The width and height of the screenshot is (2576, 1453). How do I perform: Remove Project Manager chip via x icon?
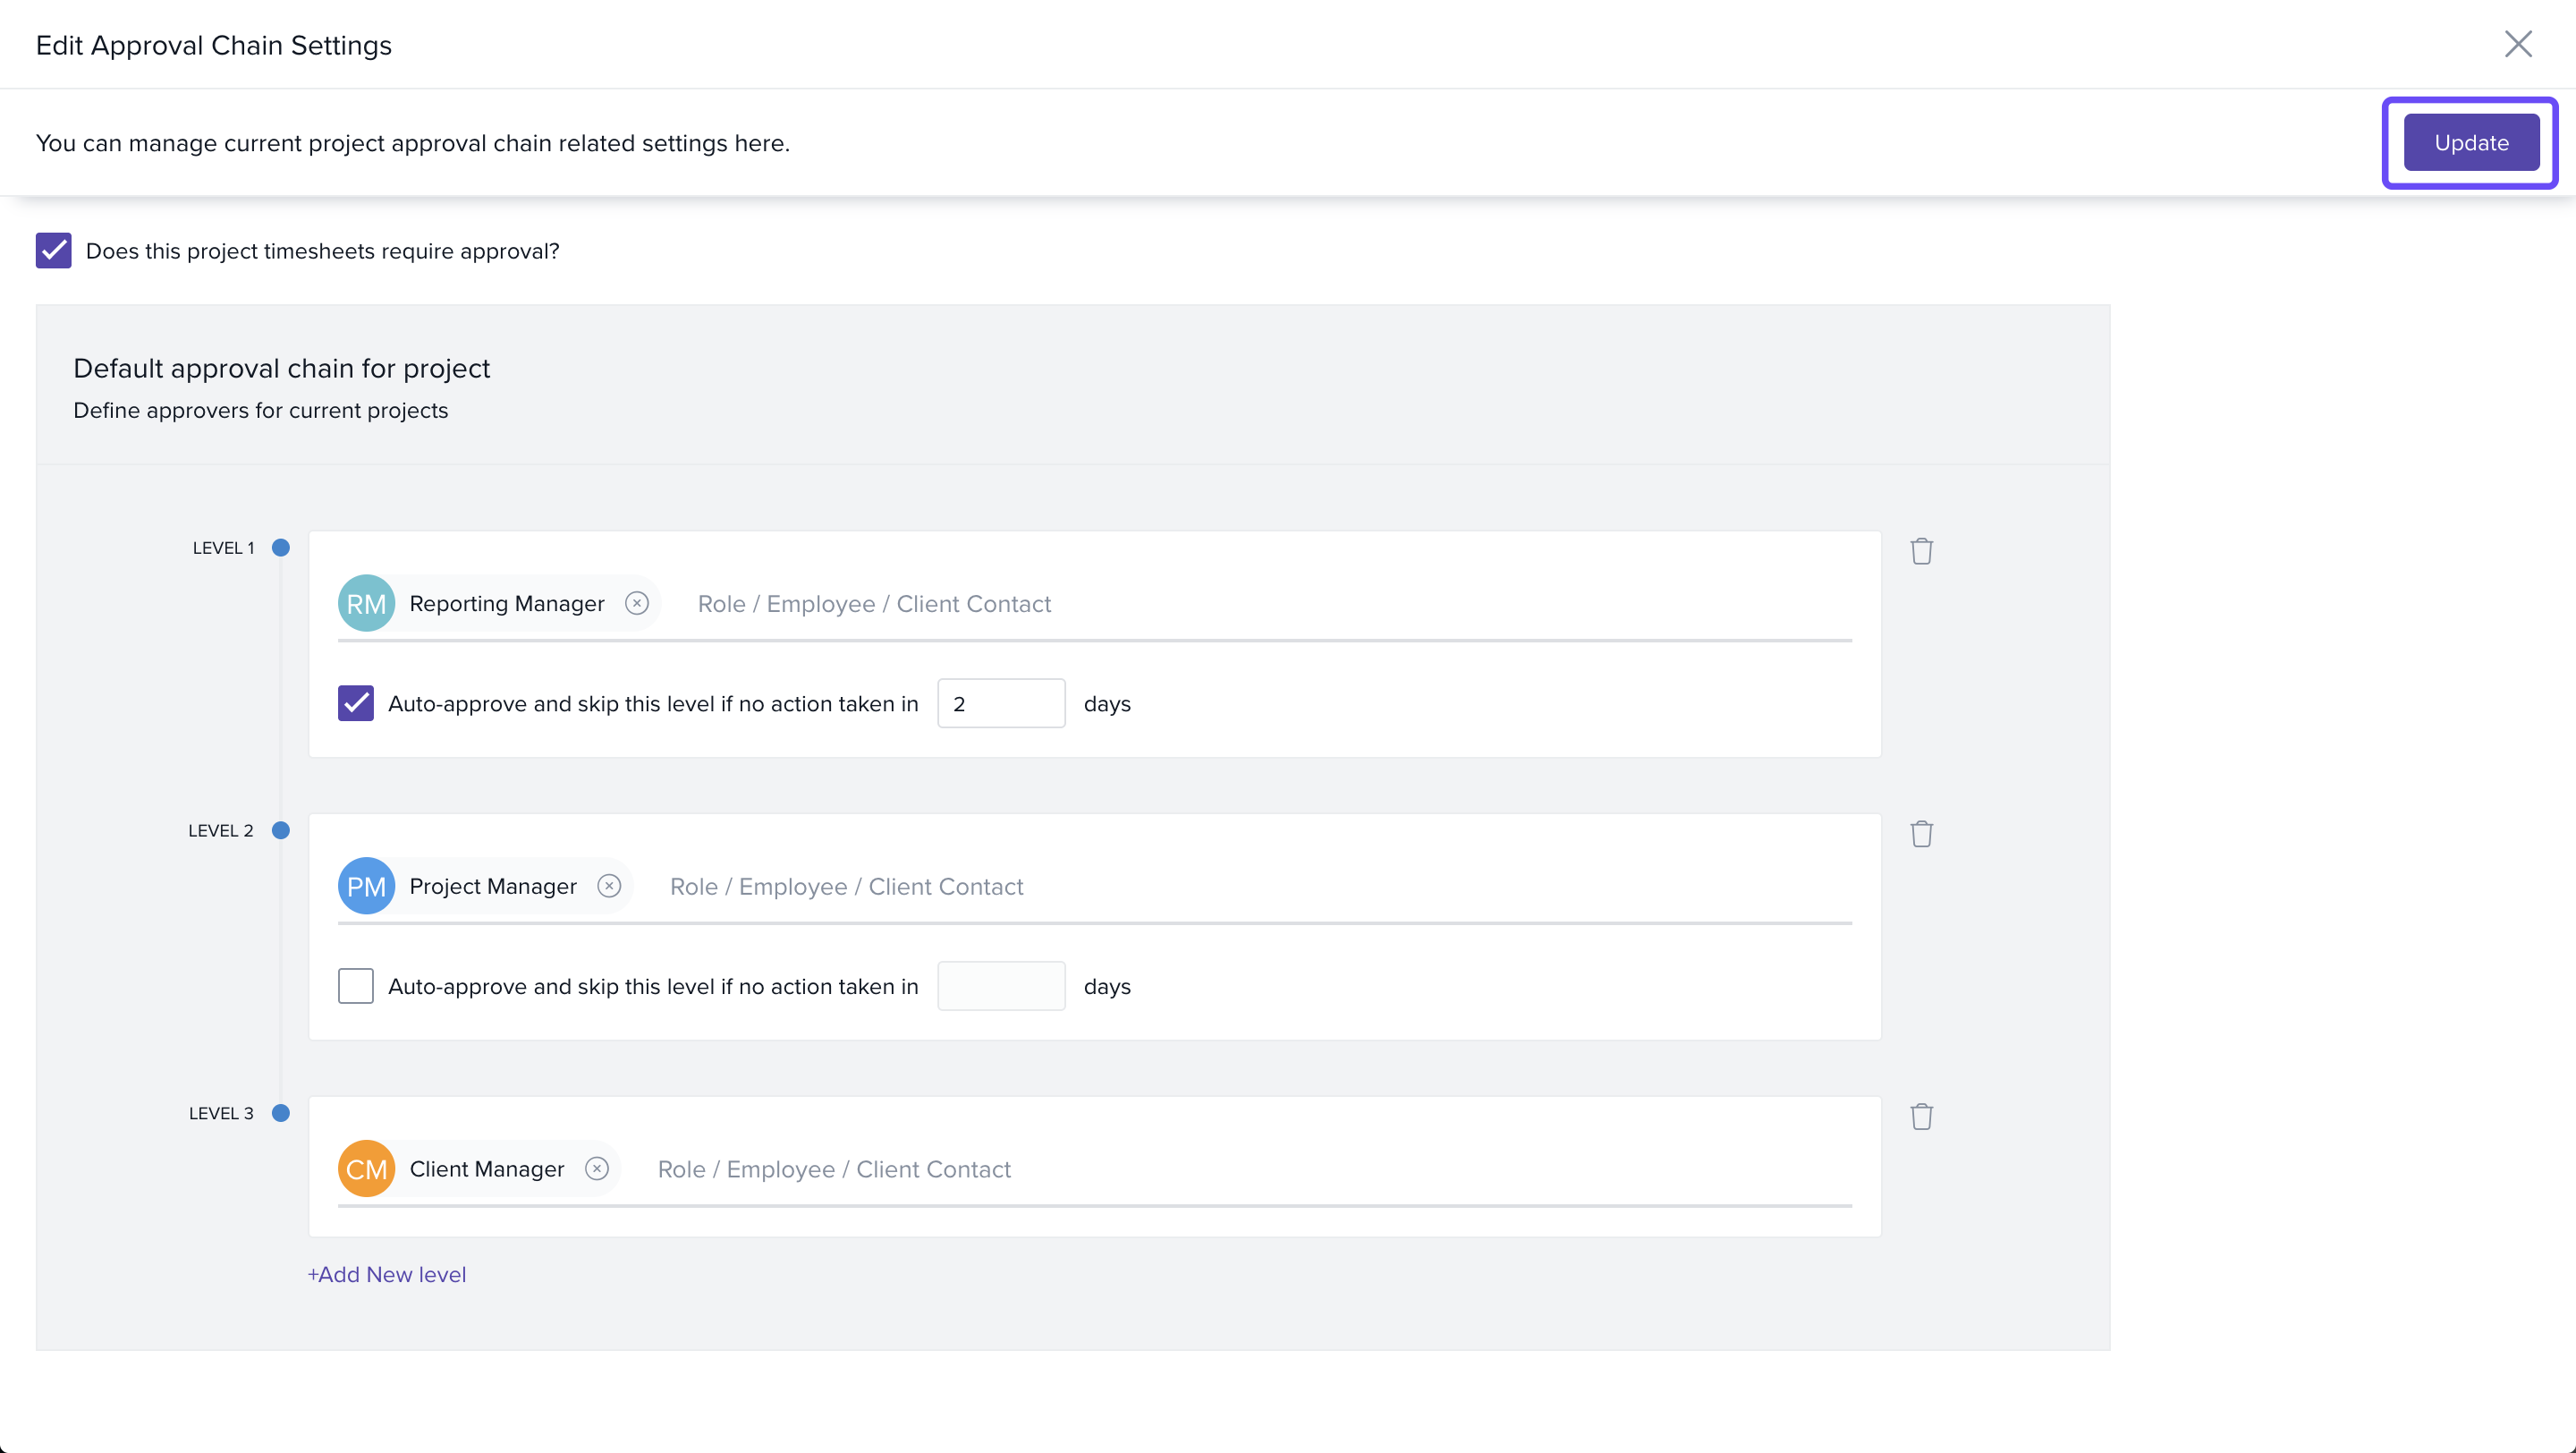pyautogui.click(x=609, y=886)
